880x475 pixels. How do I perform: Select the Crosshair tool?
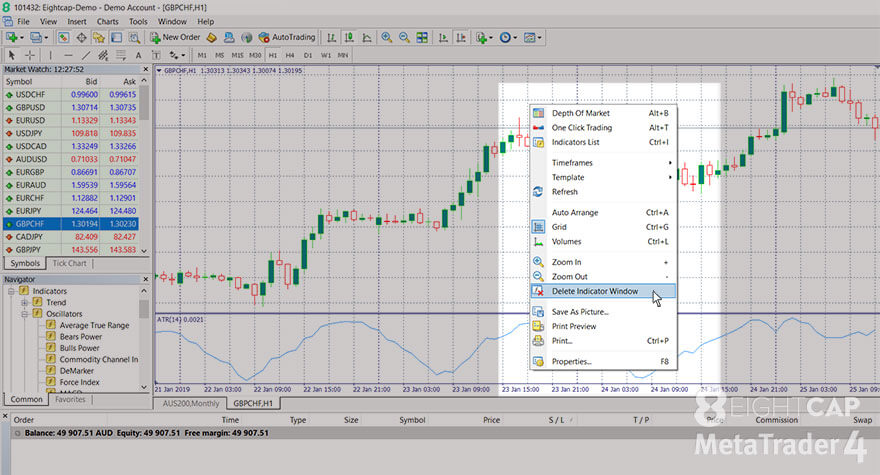(30, 55)
